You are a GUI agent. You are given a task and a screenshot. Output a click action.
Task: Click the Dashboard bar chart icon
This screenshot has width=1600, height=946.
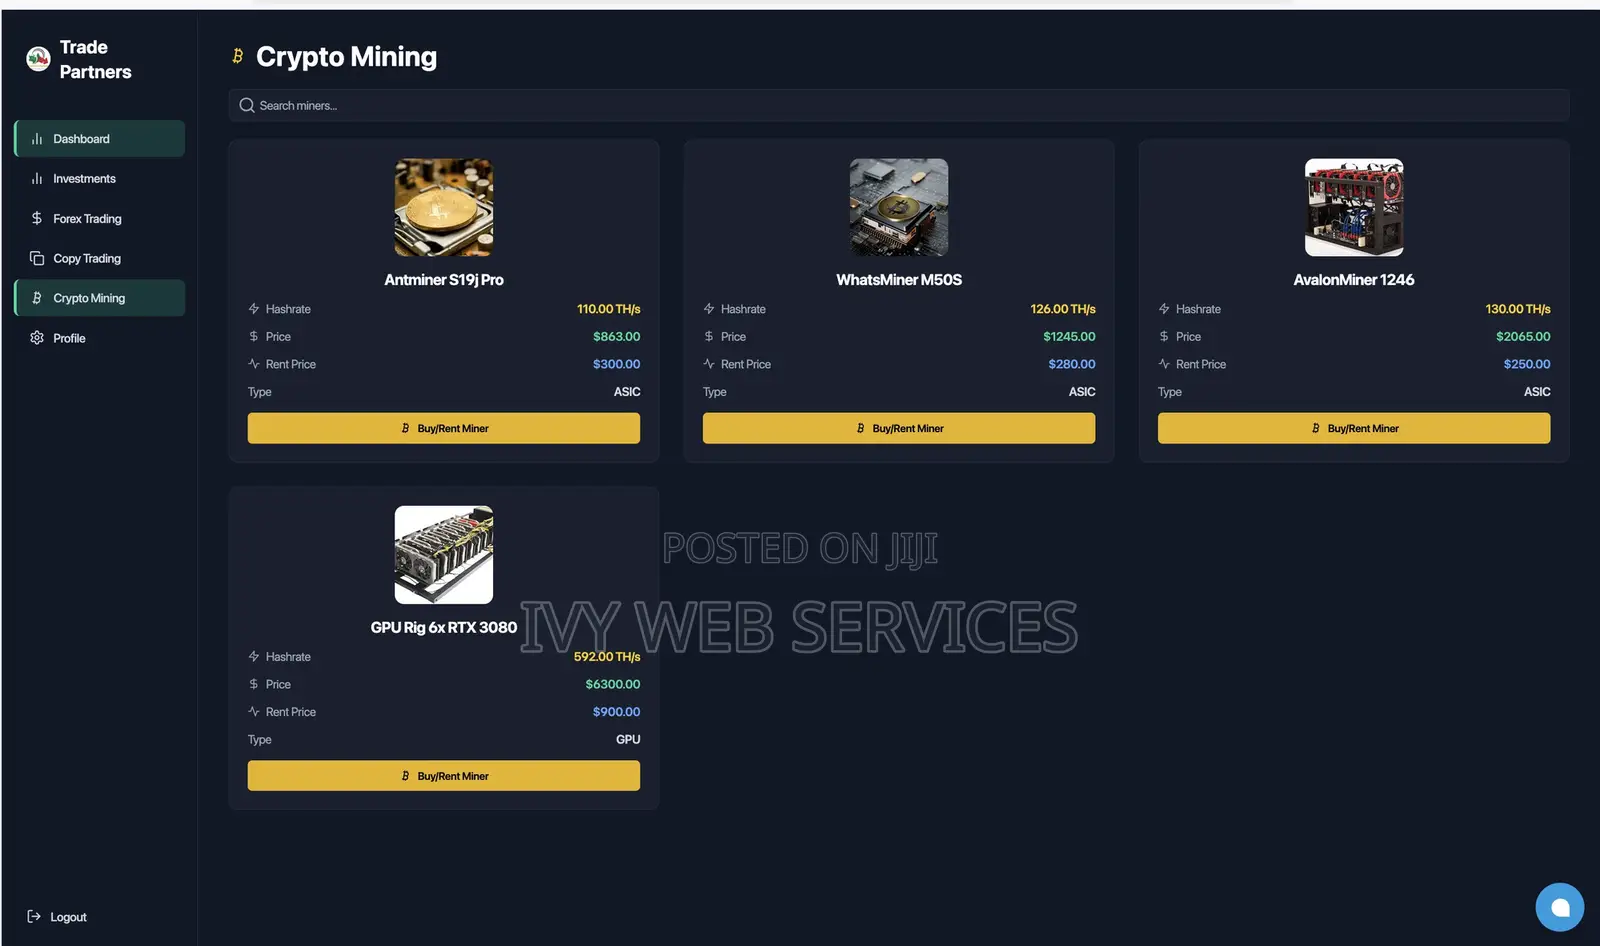click(x=37, y=139)
